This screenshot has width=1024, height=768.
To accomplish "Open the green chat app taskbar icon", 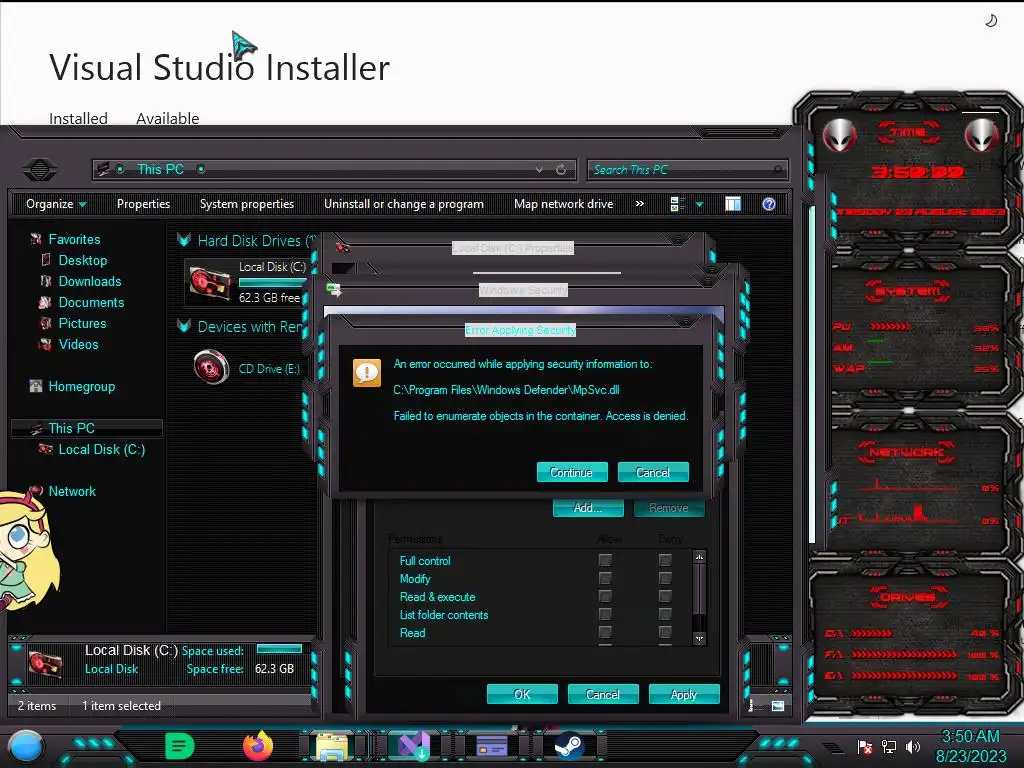I will (179, 746).
